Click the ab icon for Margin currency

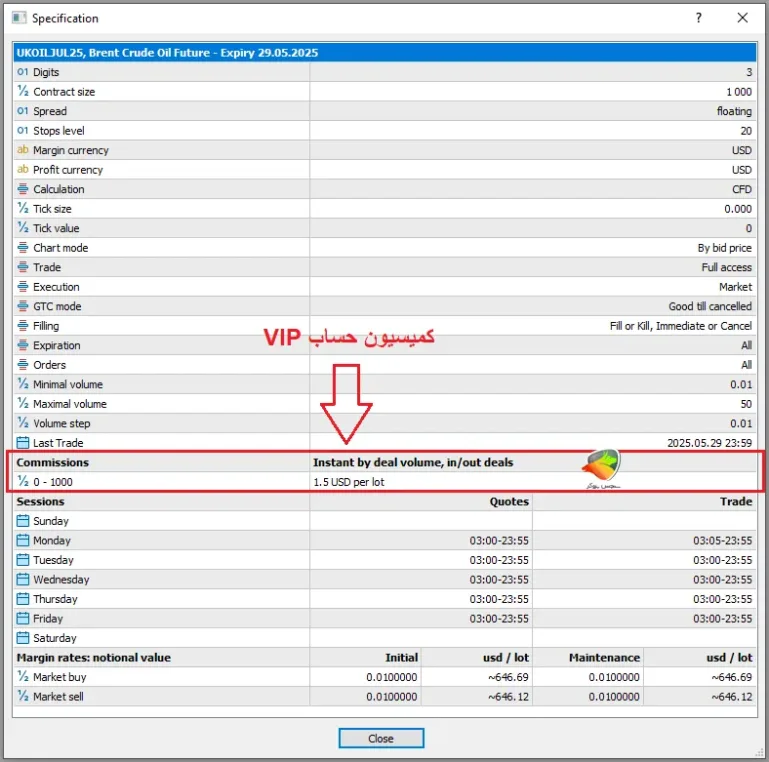pos(23,150)
